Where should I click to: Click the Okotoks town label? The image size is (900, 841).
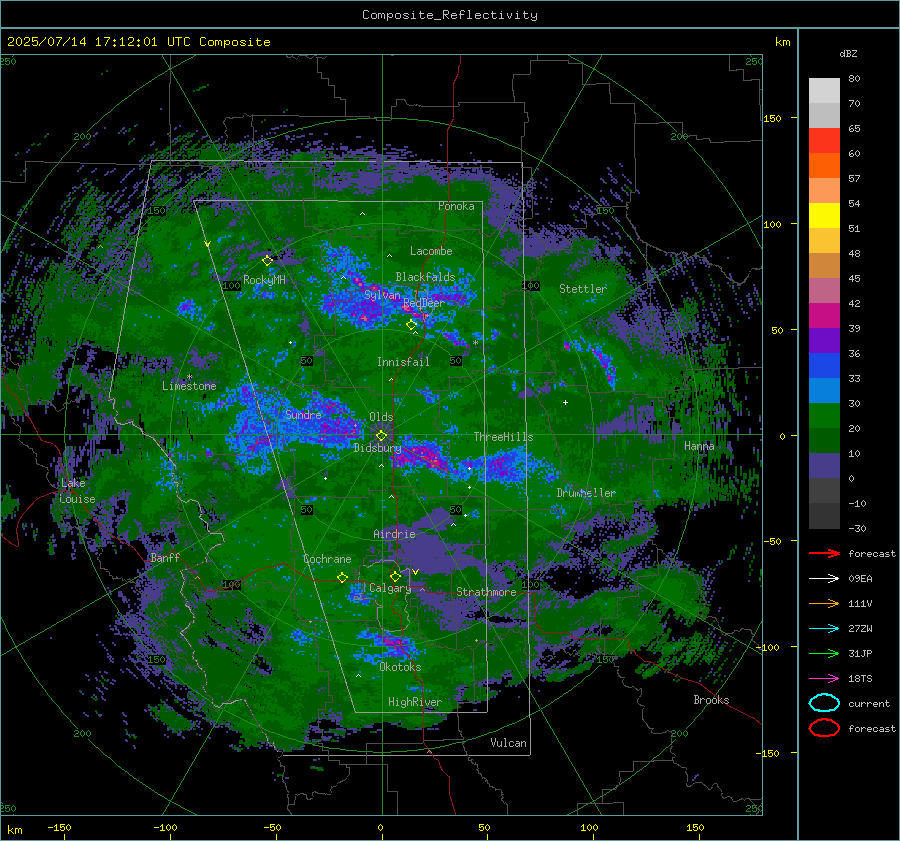click(400, 667)
